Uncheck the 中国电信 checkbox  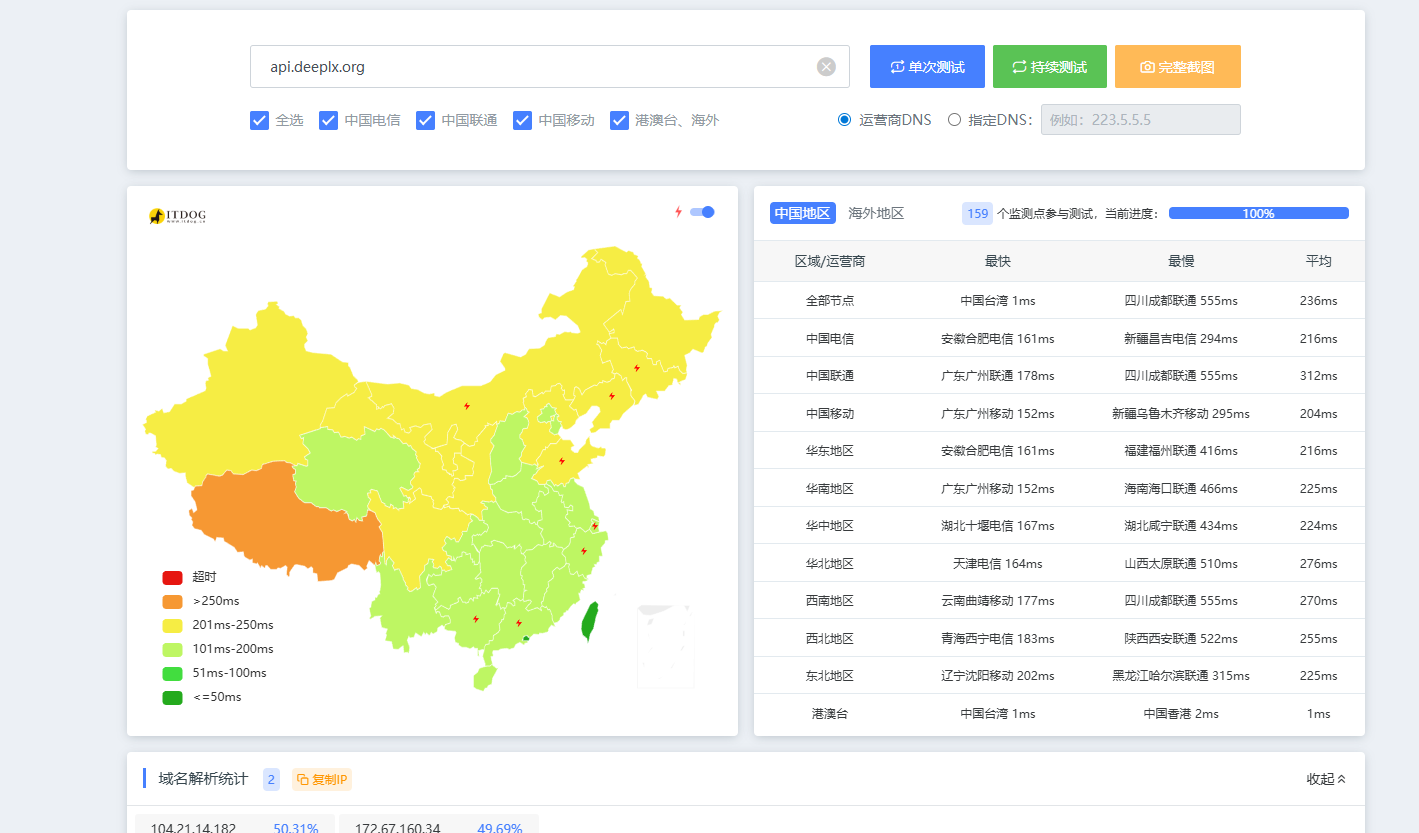tap(329, 120)
